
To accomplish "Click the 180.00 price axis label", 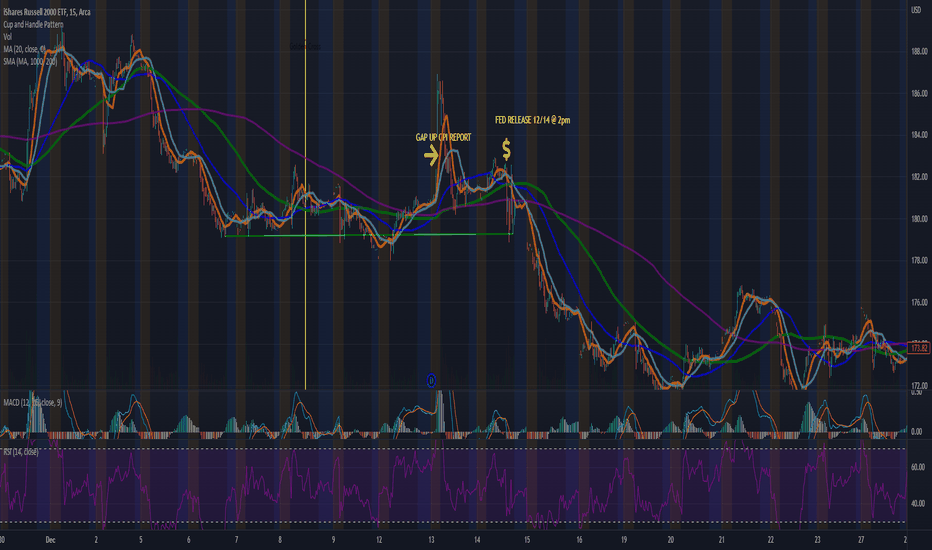I will (x=920, y=219).
